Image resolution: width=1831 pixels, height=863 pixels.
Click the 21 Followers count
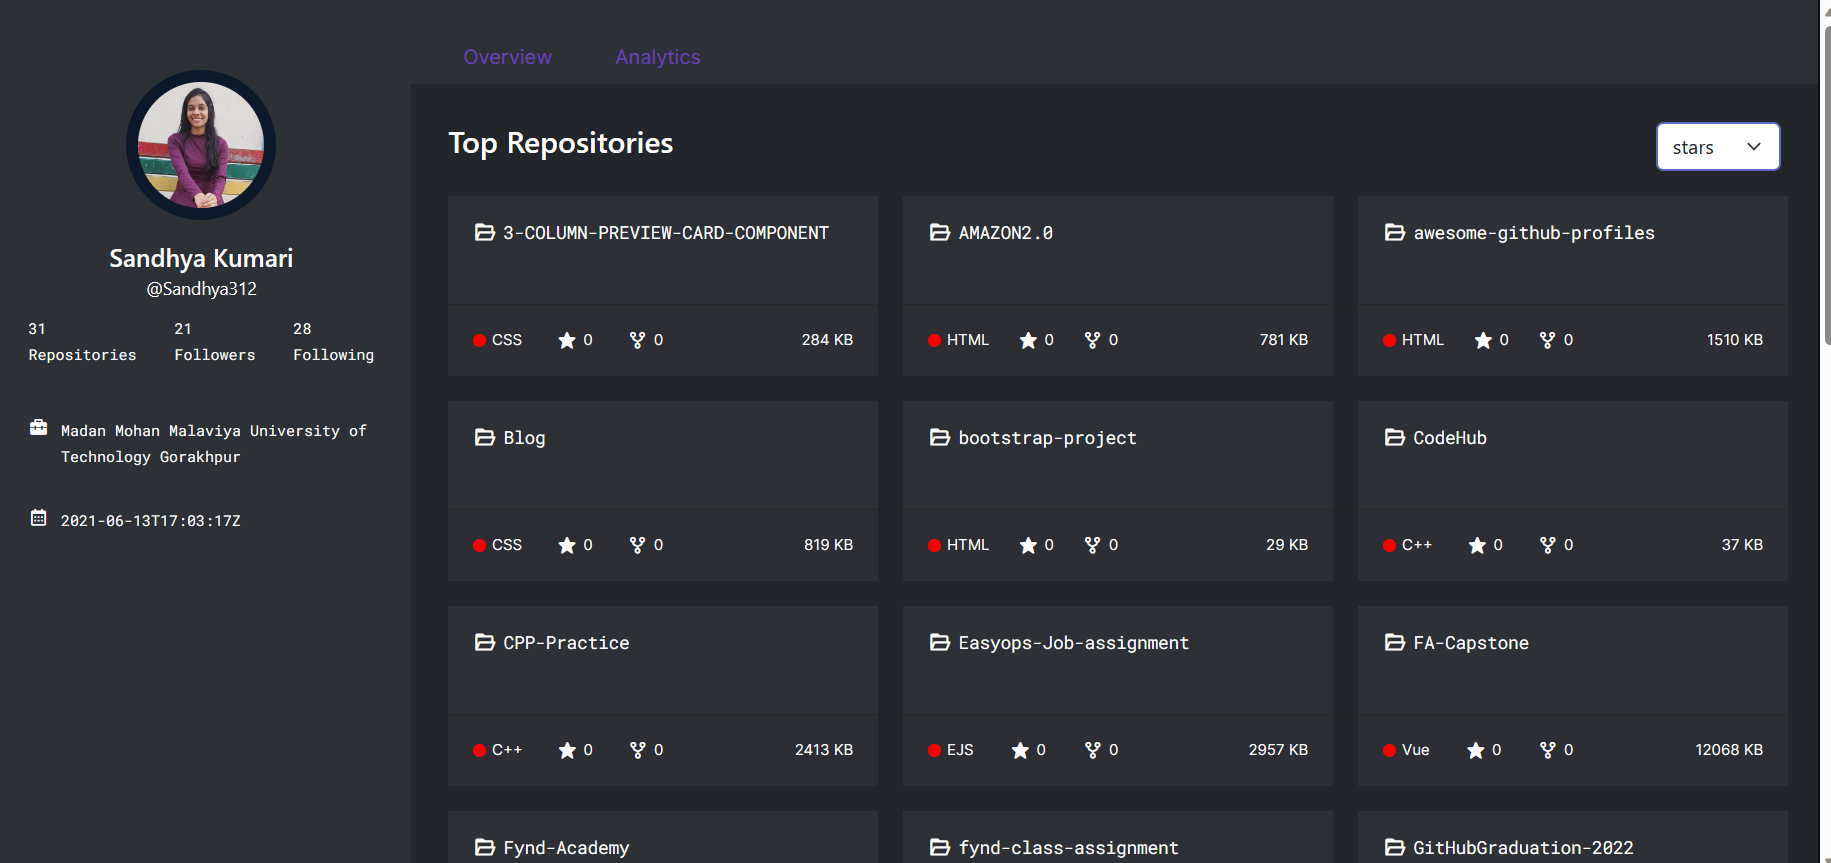(214, 342)
